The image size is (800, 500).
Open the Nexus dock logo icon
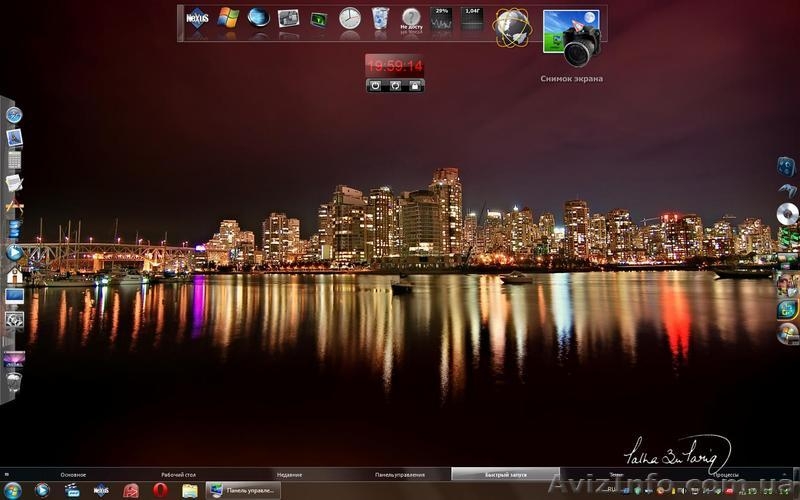coord(198,19)
